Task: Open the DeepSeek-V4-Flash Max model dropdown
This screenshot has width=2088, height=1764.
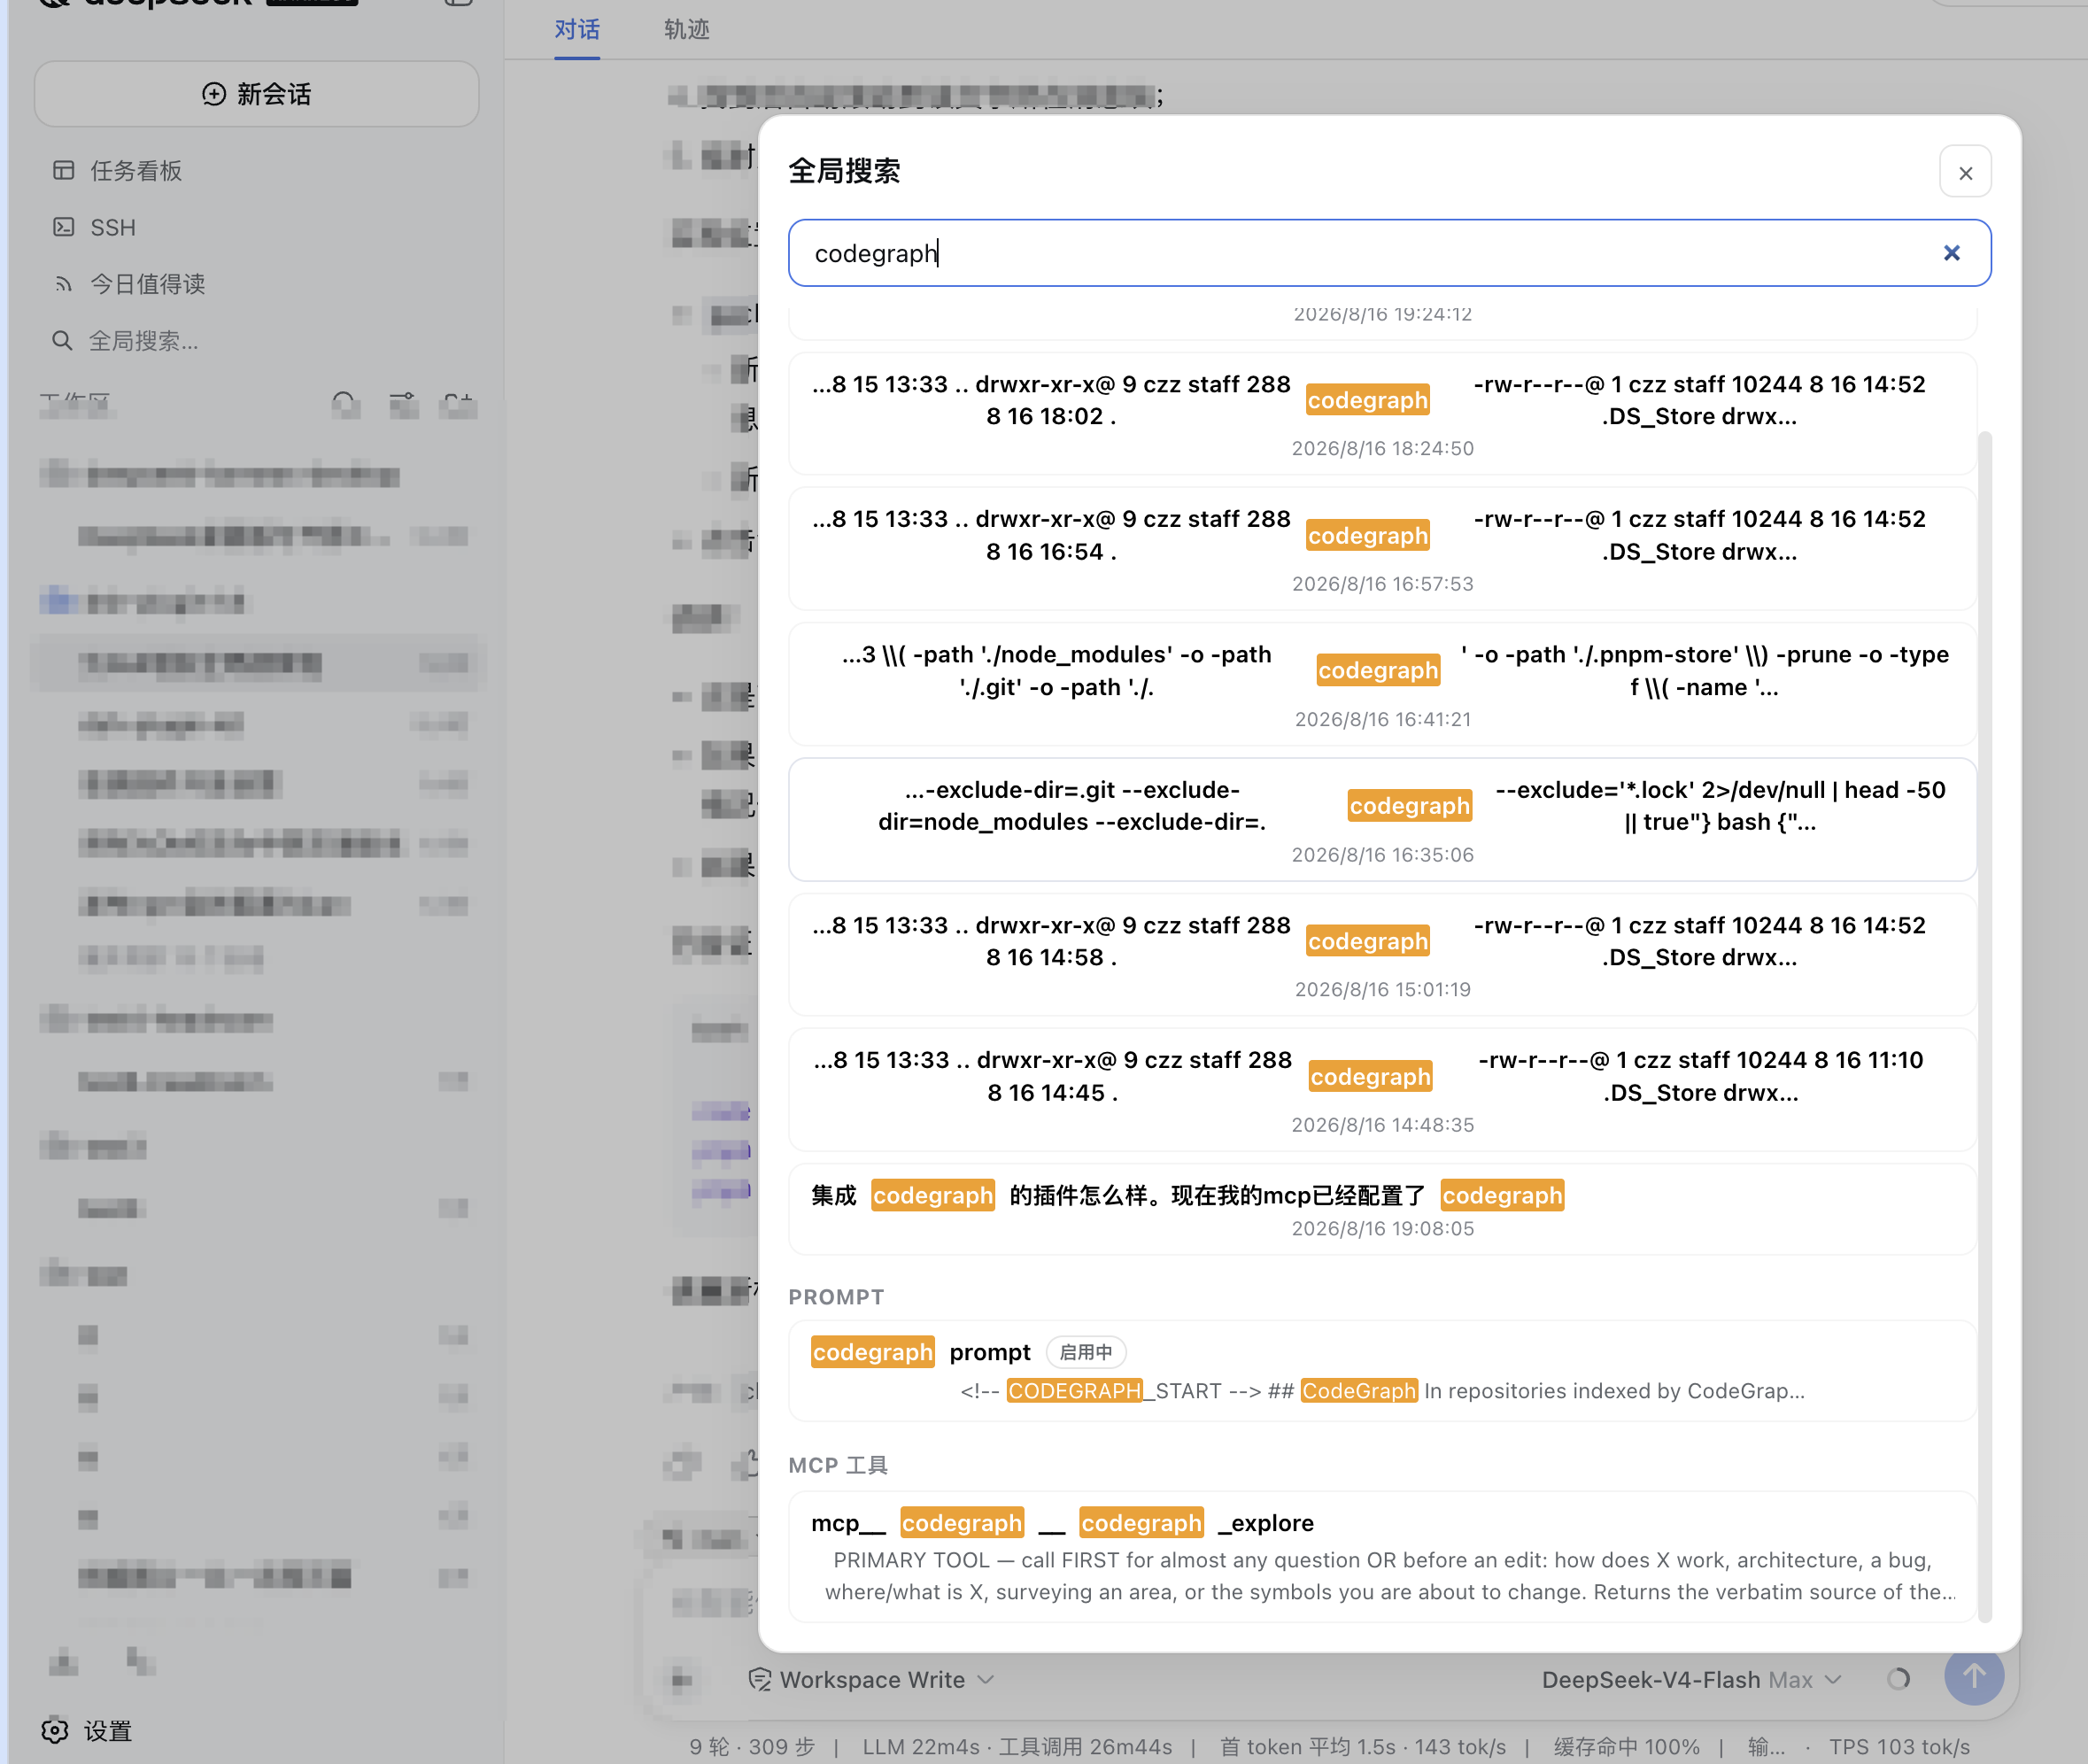Action: 1691,1679
